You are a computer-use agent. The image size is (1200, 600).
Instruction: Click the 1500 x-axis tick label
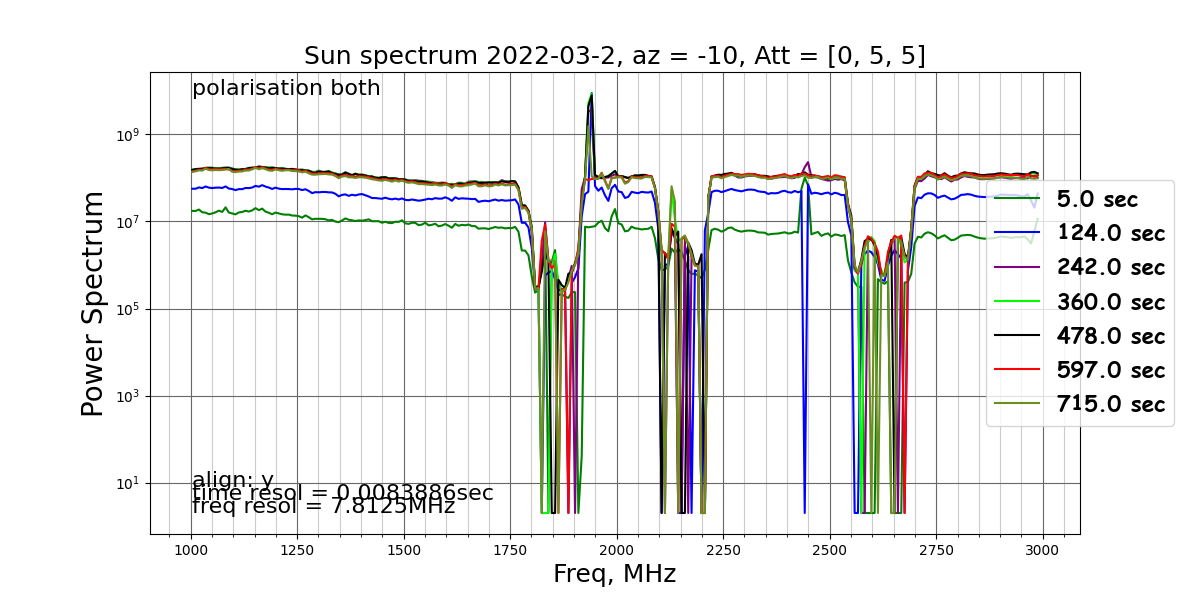point(404,550)
